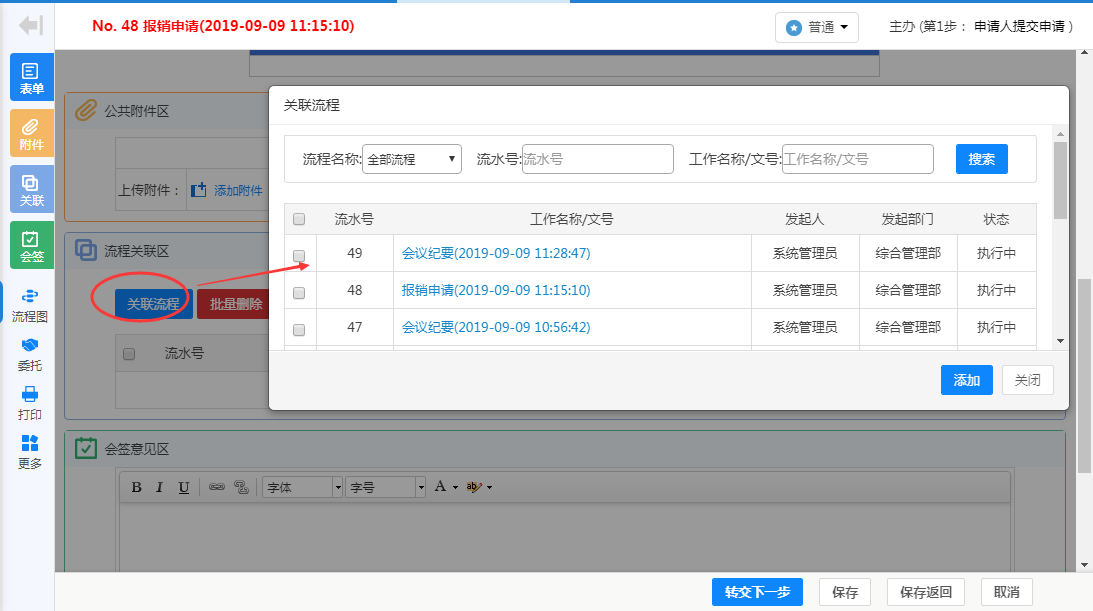Open the 字体 font dropdown in editor
Viewport: 1093px width, 611px height.
302,487
